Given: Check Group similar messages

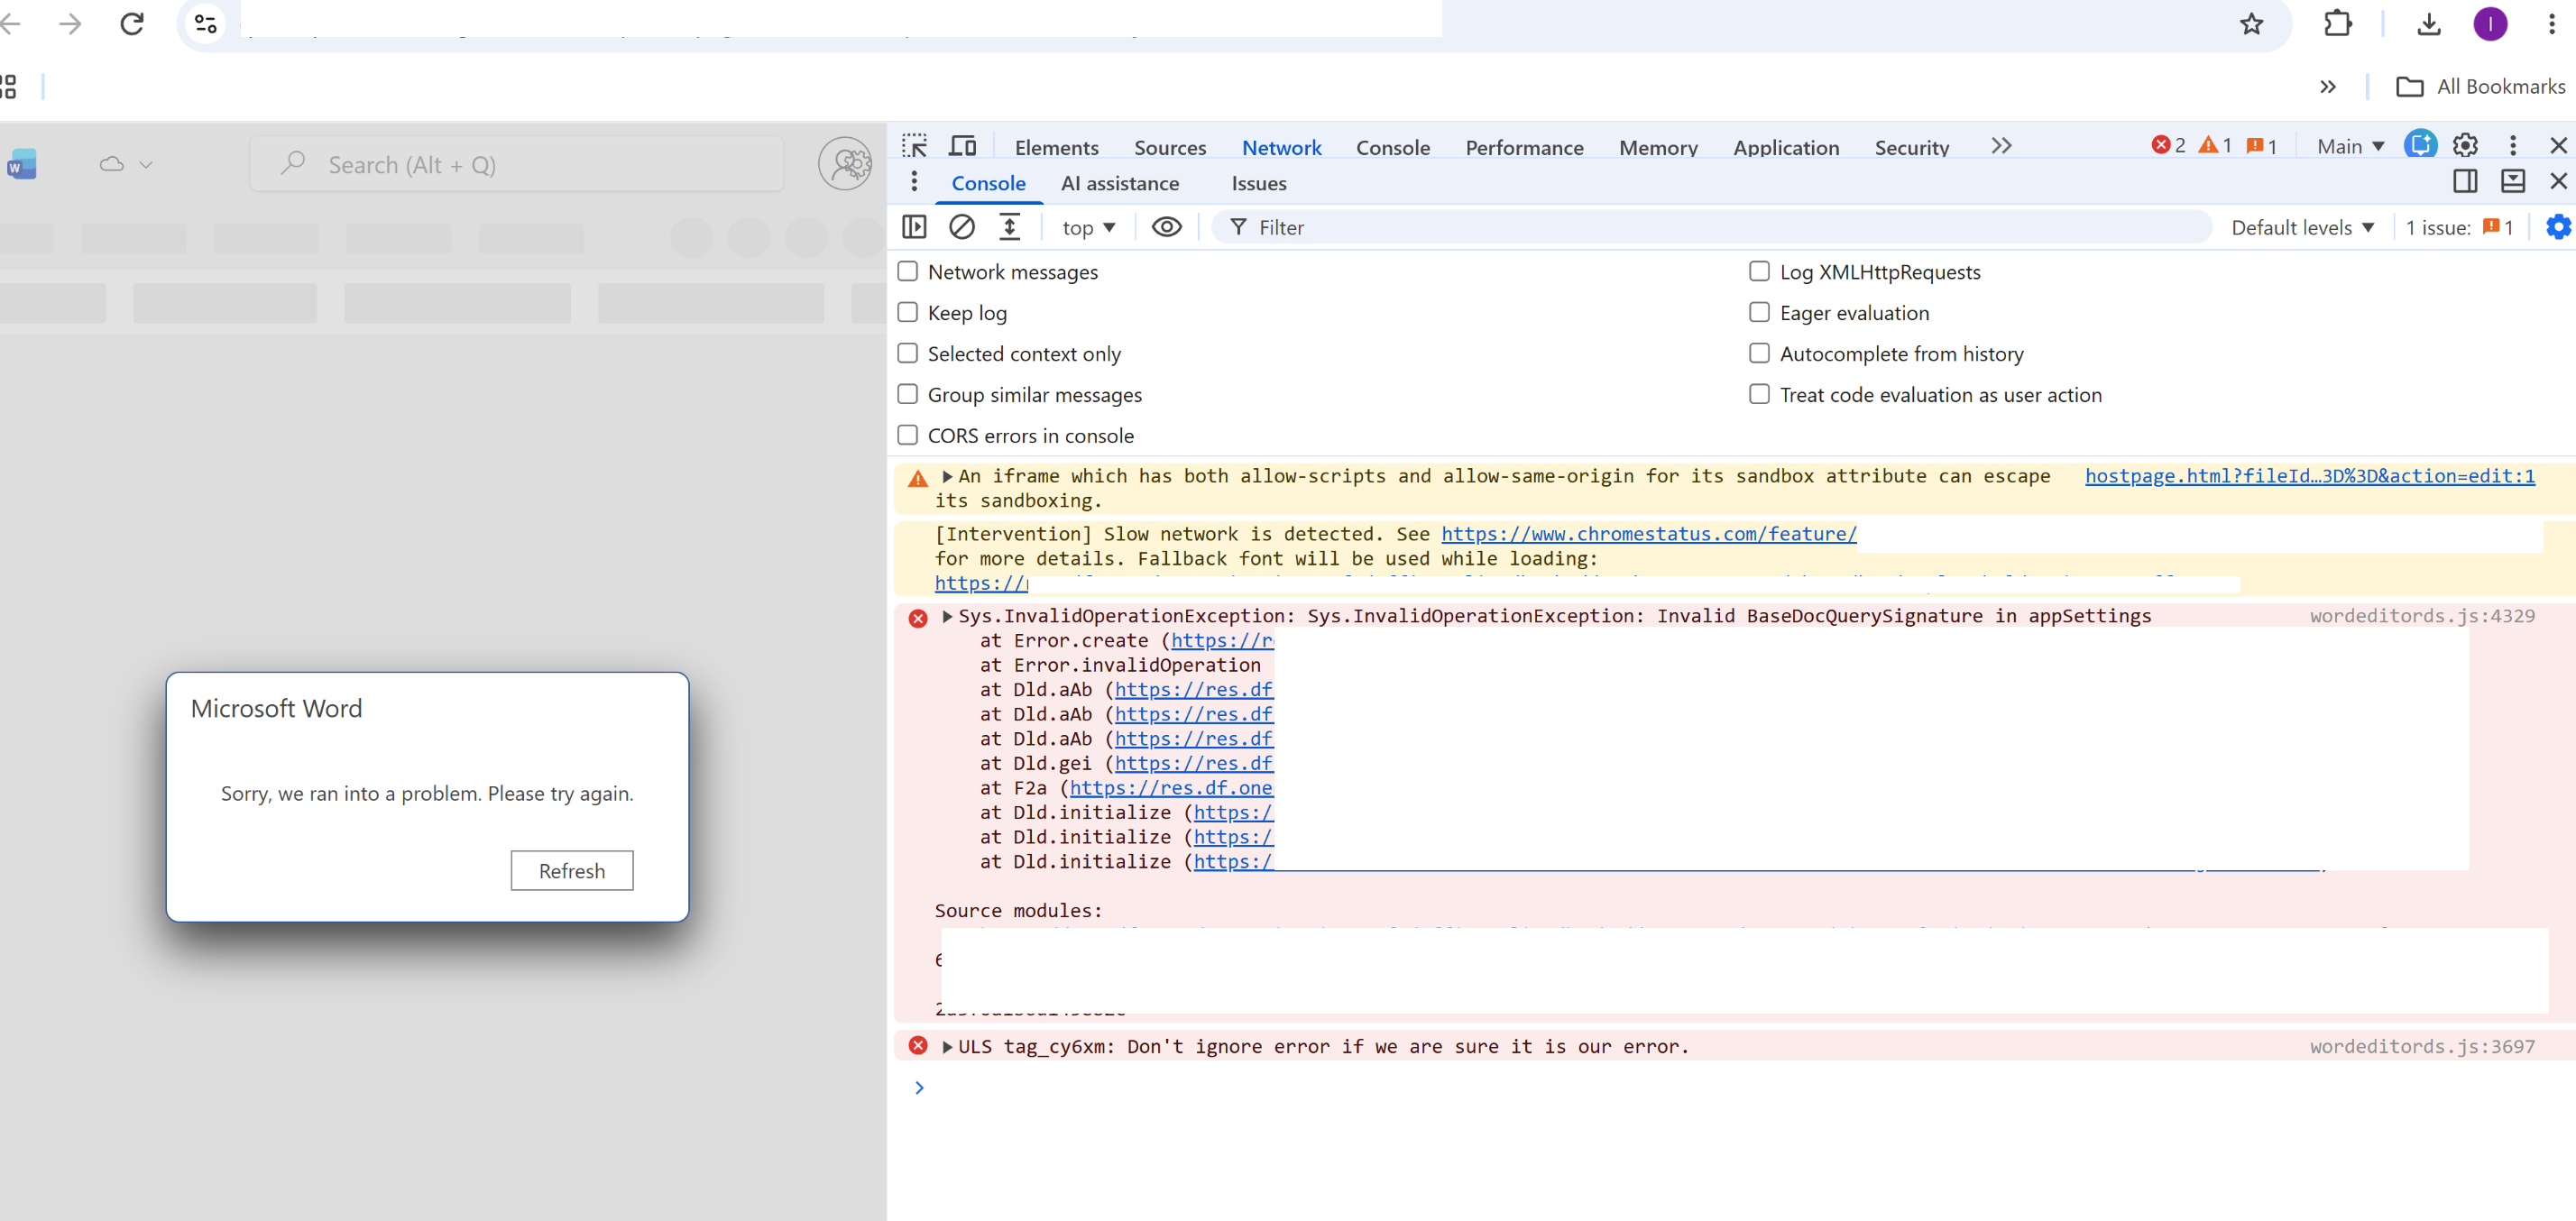Looking at the screenshot, I should (x=907, y=395).
